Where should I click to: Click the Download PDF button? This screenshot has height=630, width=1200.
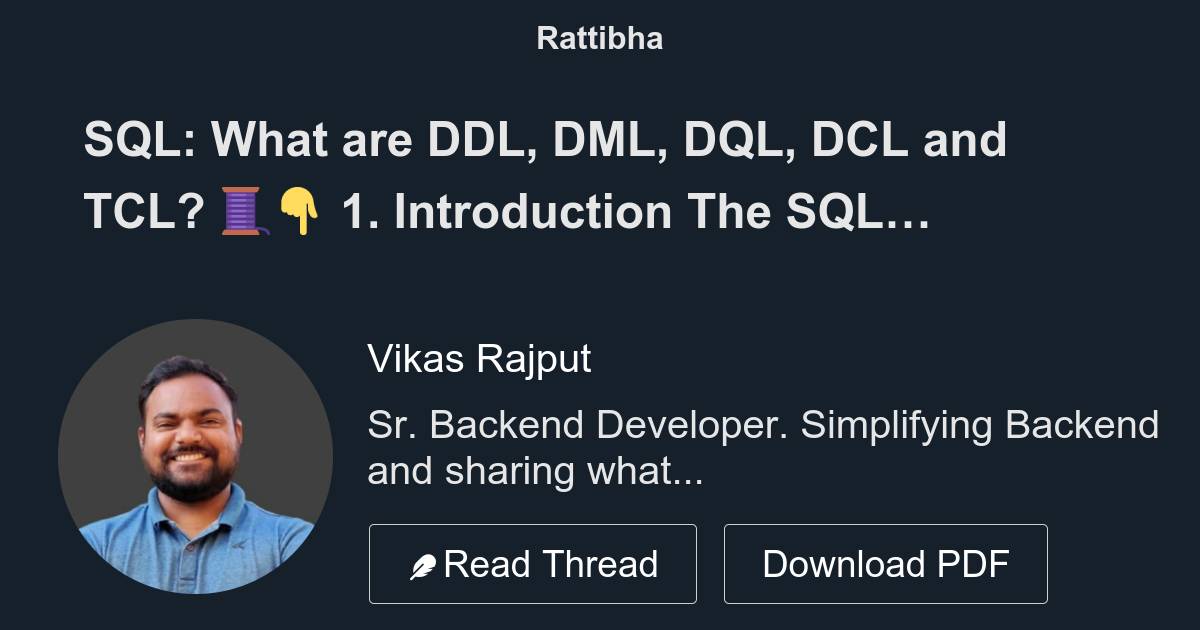click(x=886, y=563)
